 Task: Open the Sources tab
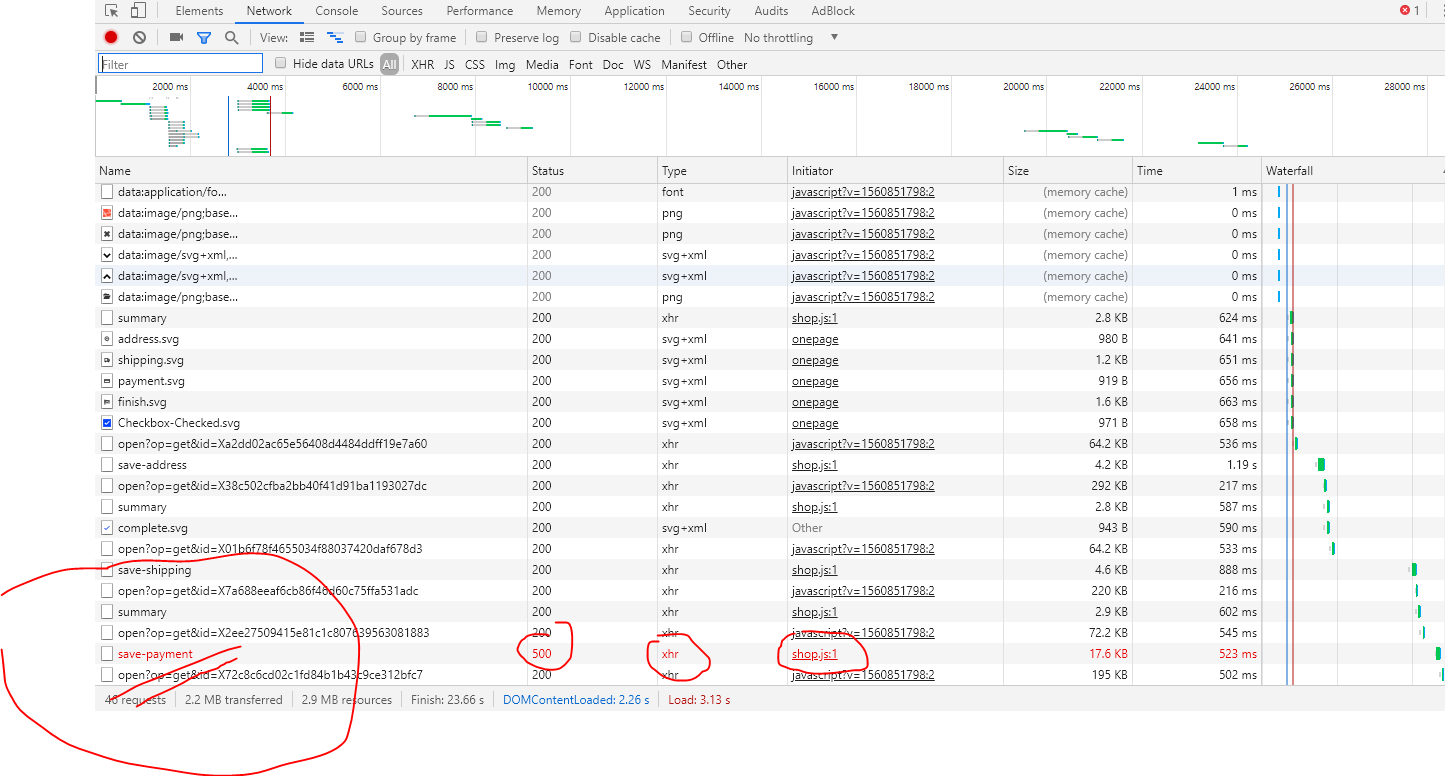pyautogui.click(x=402, y=11)
